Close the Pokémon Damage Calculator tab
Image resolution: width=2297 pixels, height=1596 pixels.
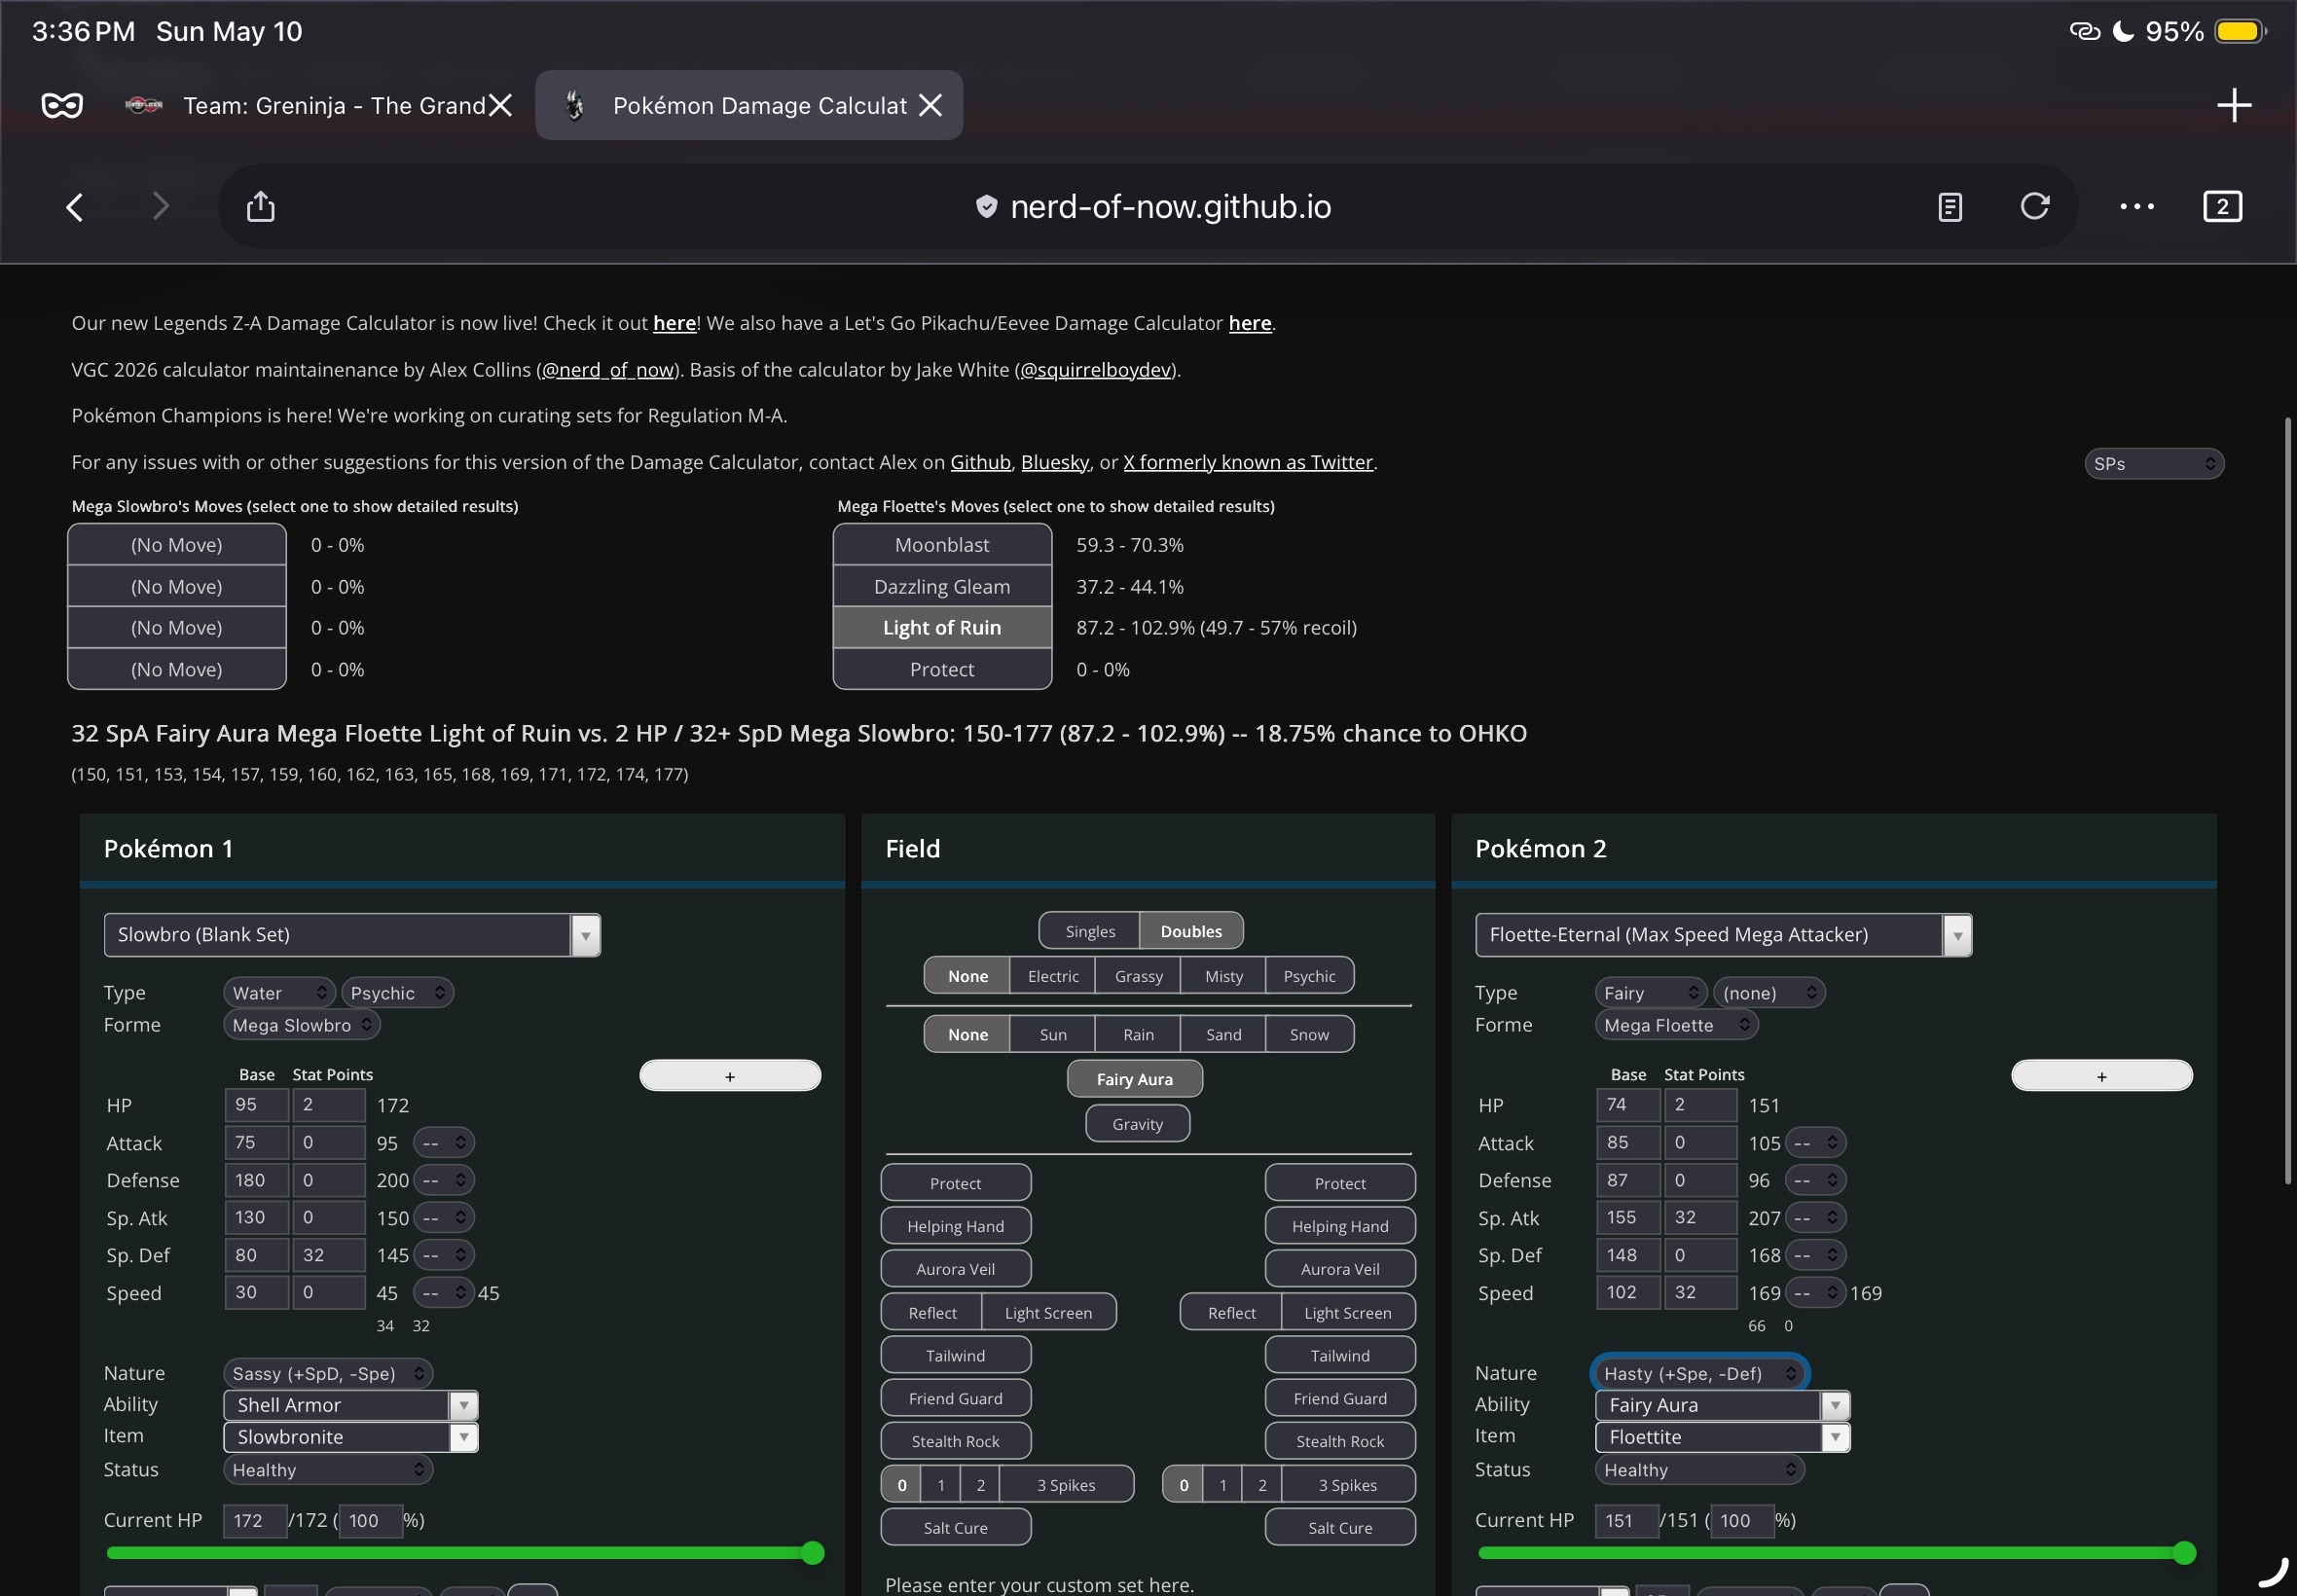(930, 105)
